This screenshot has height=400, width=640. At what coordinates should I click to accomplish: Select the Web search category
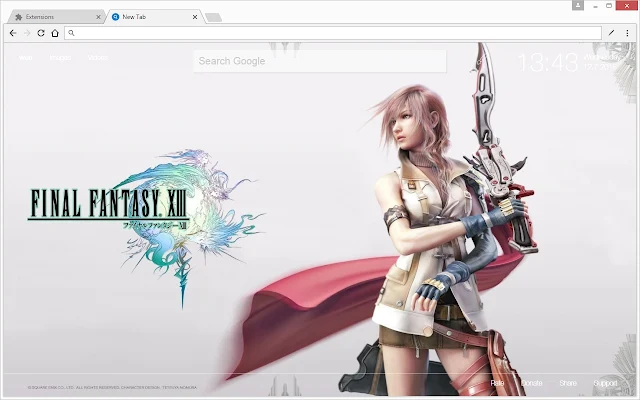(x=25, y=58)
